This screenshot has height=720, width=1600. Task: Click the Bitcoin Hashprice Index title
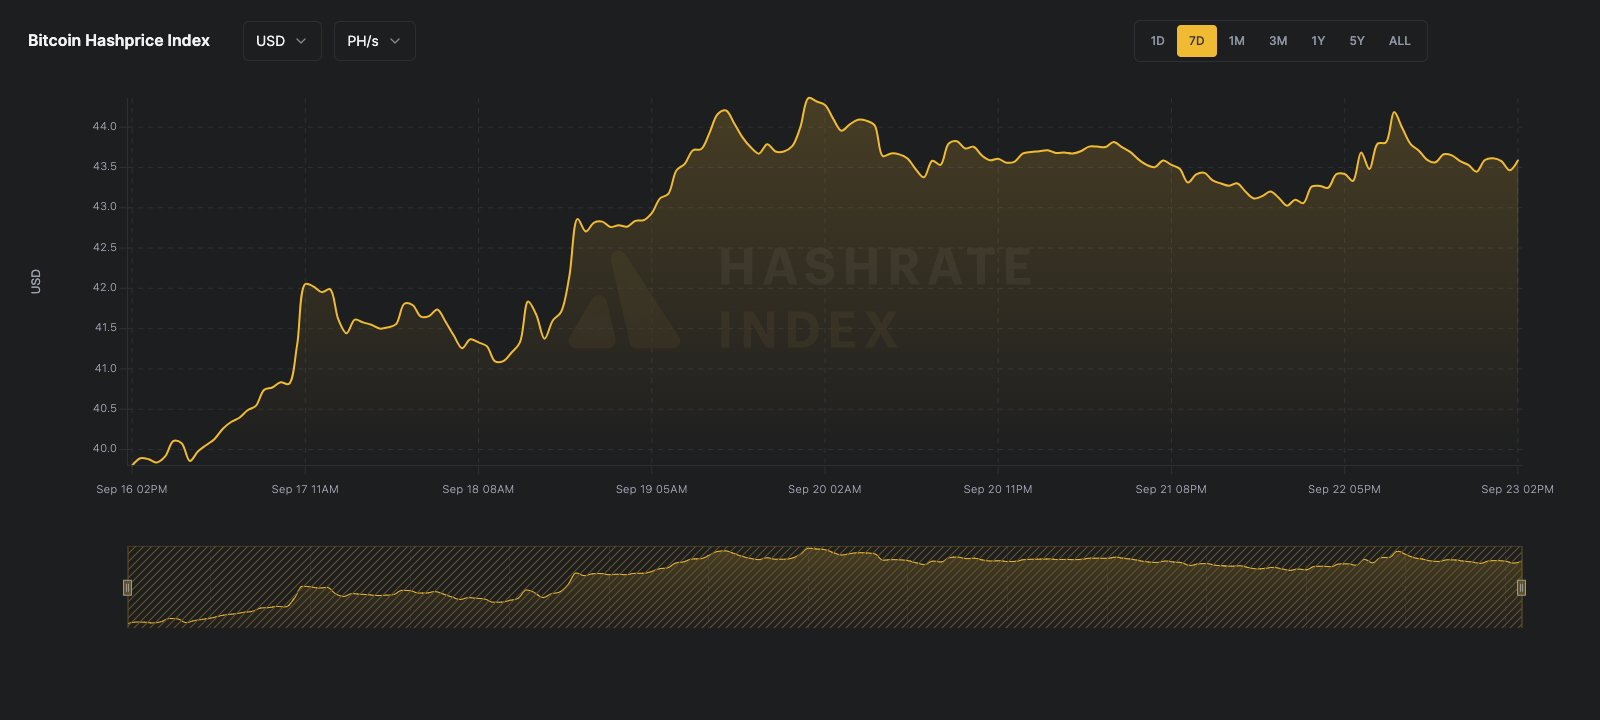point(119,41)
